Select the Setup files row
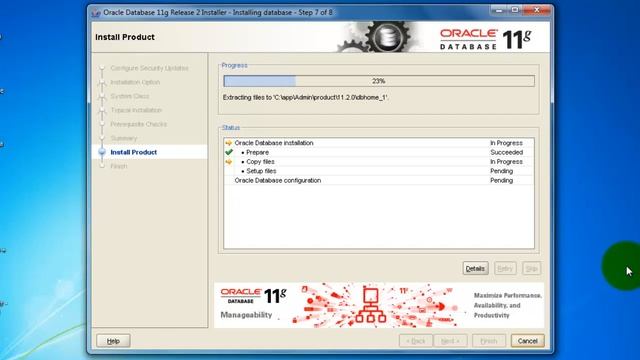 (379, 171)
